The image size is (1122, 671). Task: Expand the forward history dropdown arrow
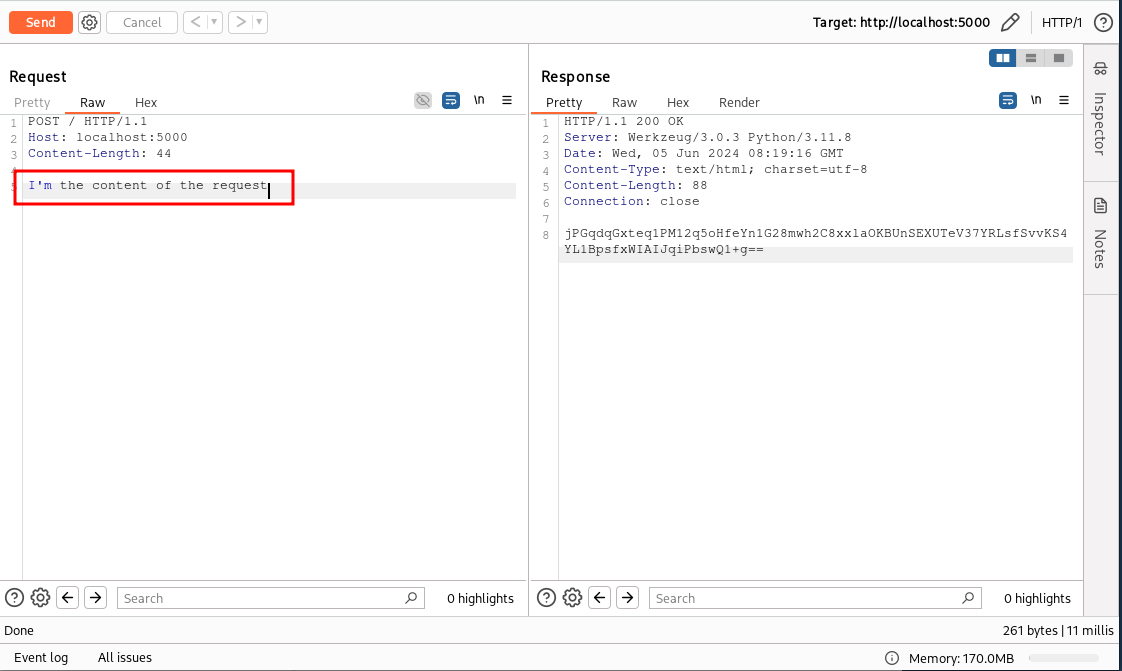259,22
